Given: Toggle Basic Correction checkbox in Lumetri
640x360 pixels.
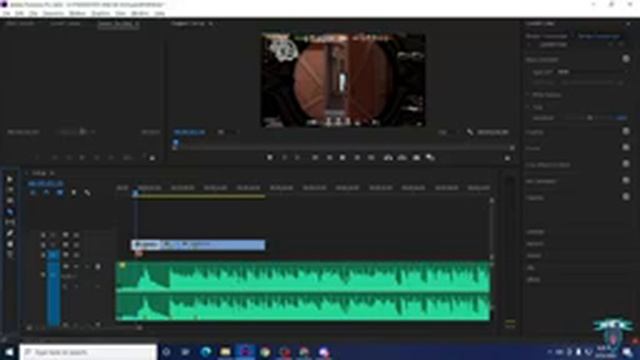Looking at the screenshot, I should (x=626, y=59).
